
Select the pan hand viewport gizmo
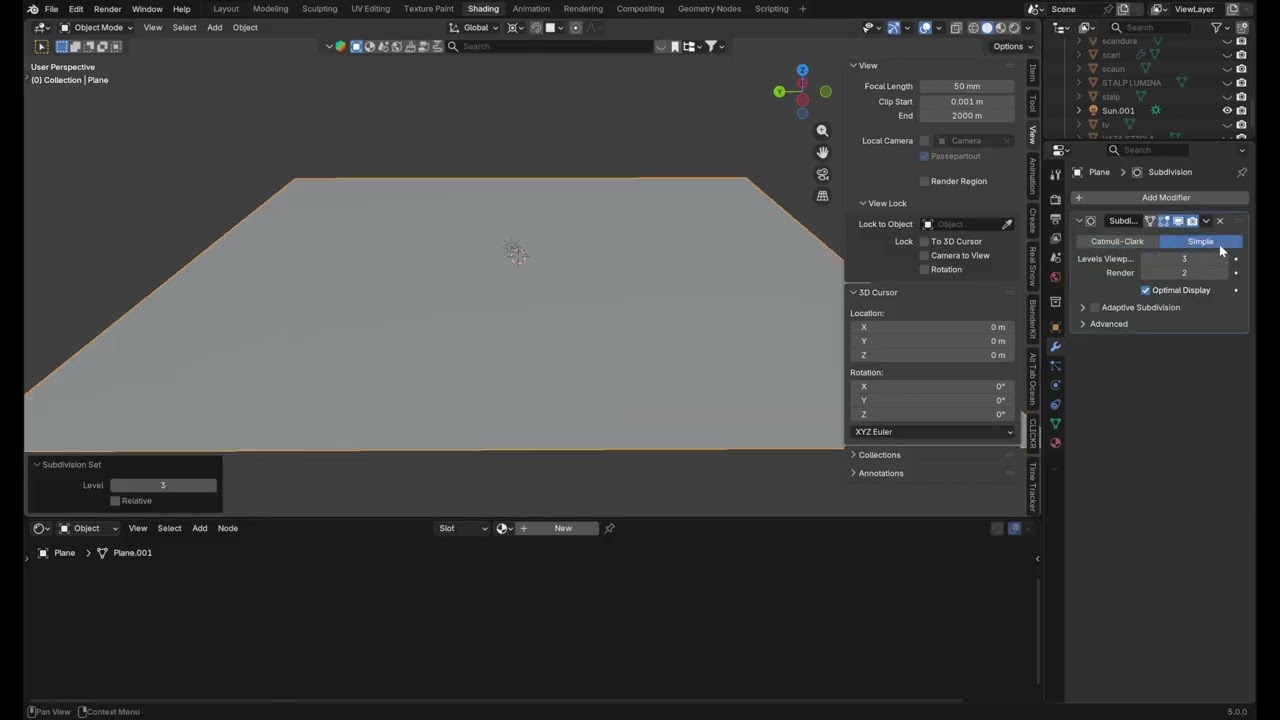822,152
